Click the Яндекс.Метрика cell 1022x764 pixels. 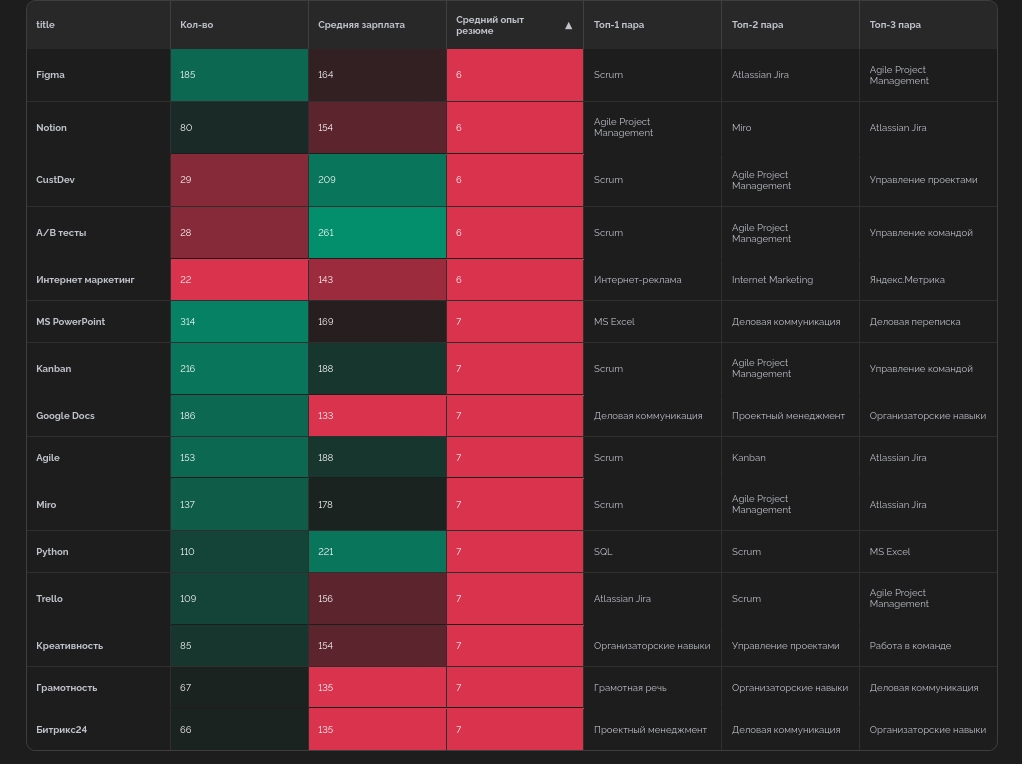point(907,280)
